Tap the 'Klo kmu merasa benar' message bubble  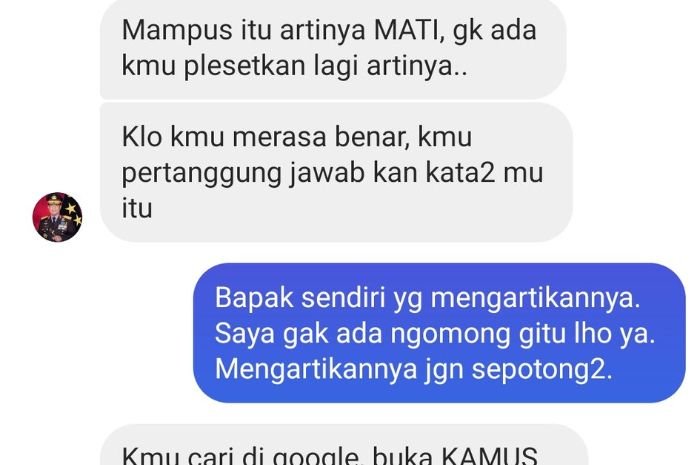pyautogui.click(x=336, y=172)
